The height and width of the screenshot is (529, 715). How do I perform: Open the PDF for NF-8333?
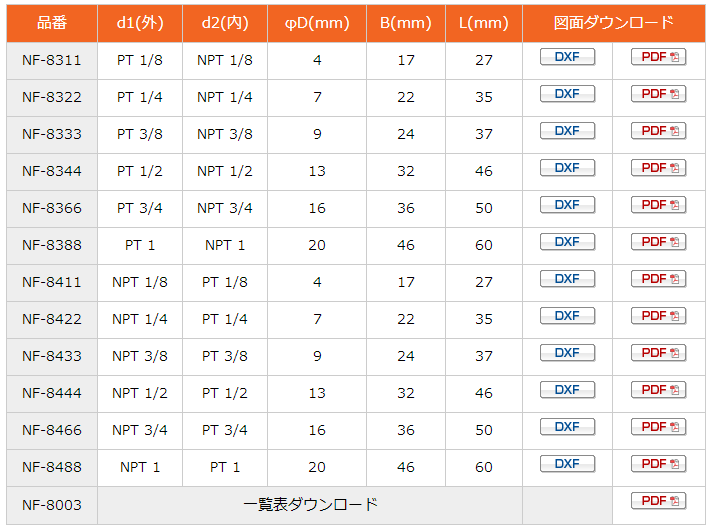[658, 131]
